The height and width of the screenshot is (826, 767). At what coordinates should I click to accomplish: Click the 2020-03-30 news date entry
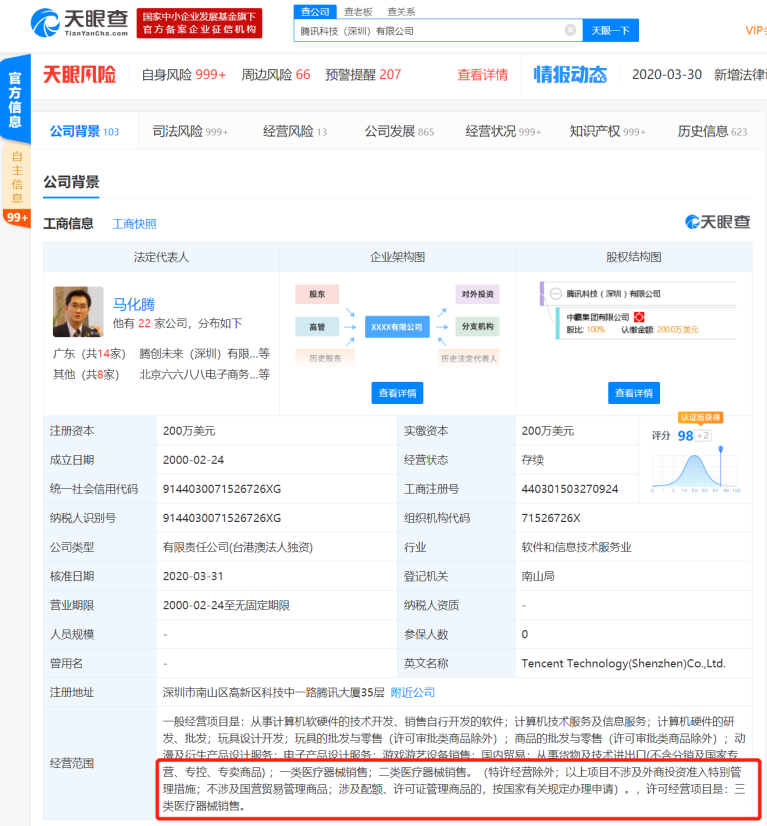click(666, 75)
